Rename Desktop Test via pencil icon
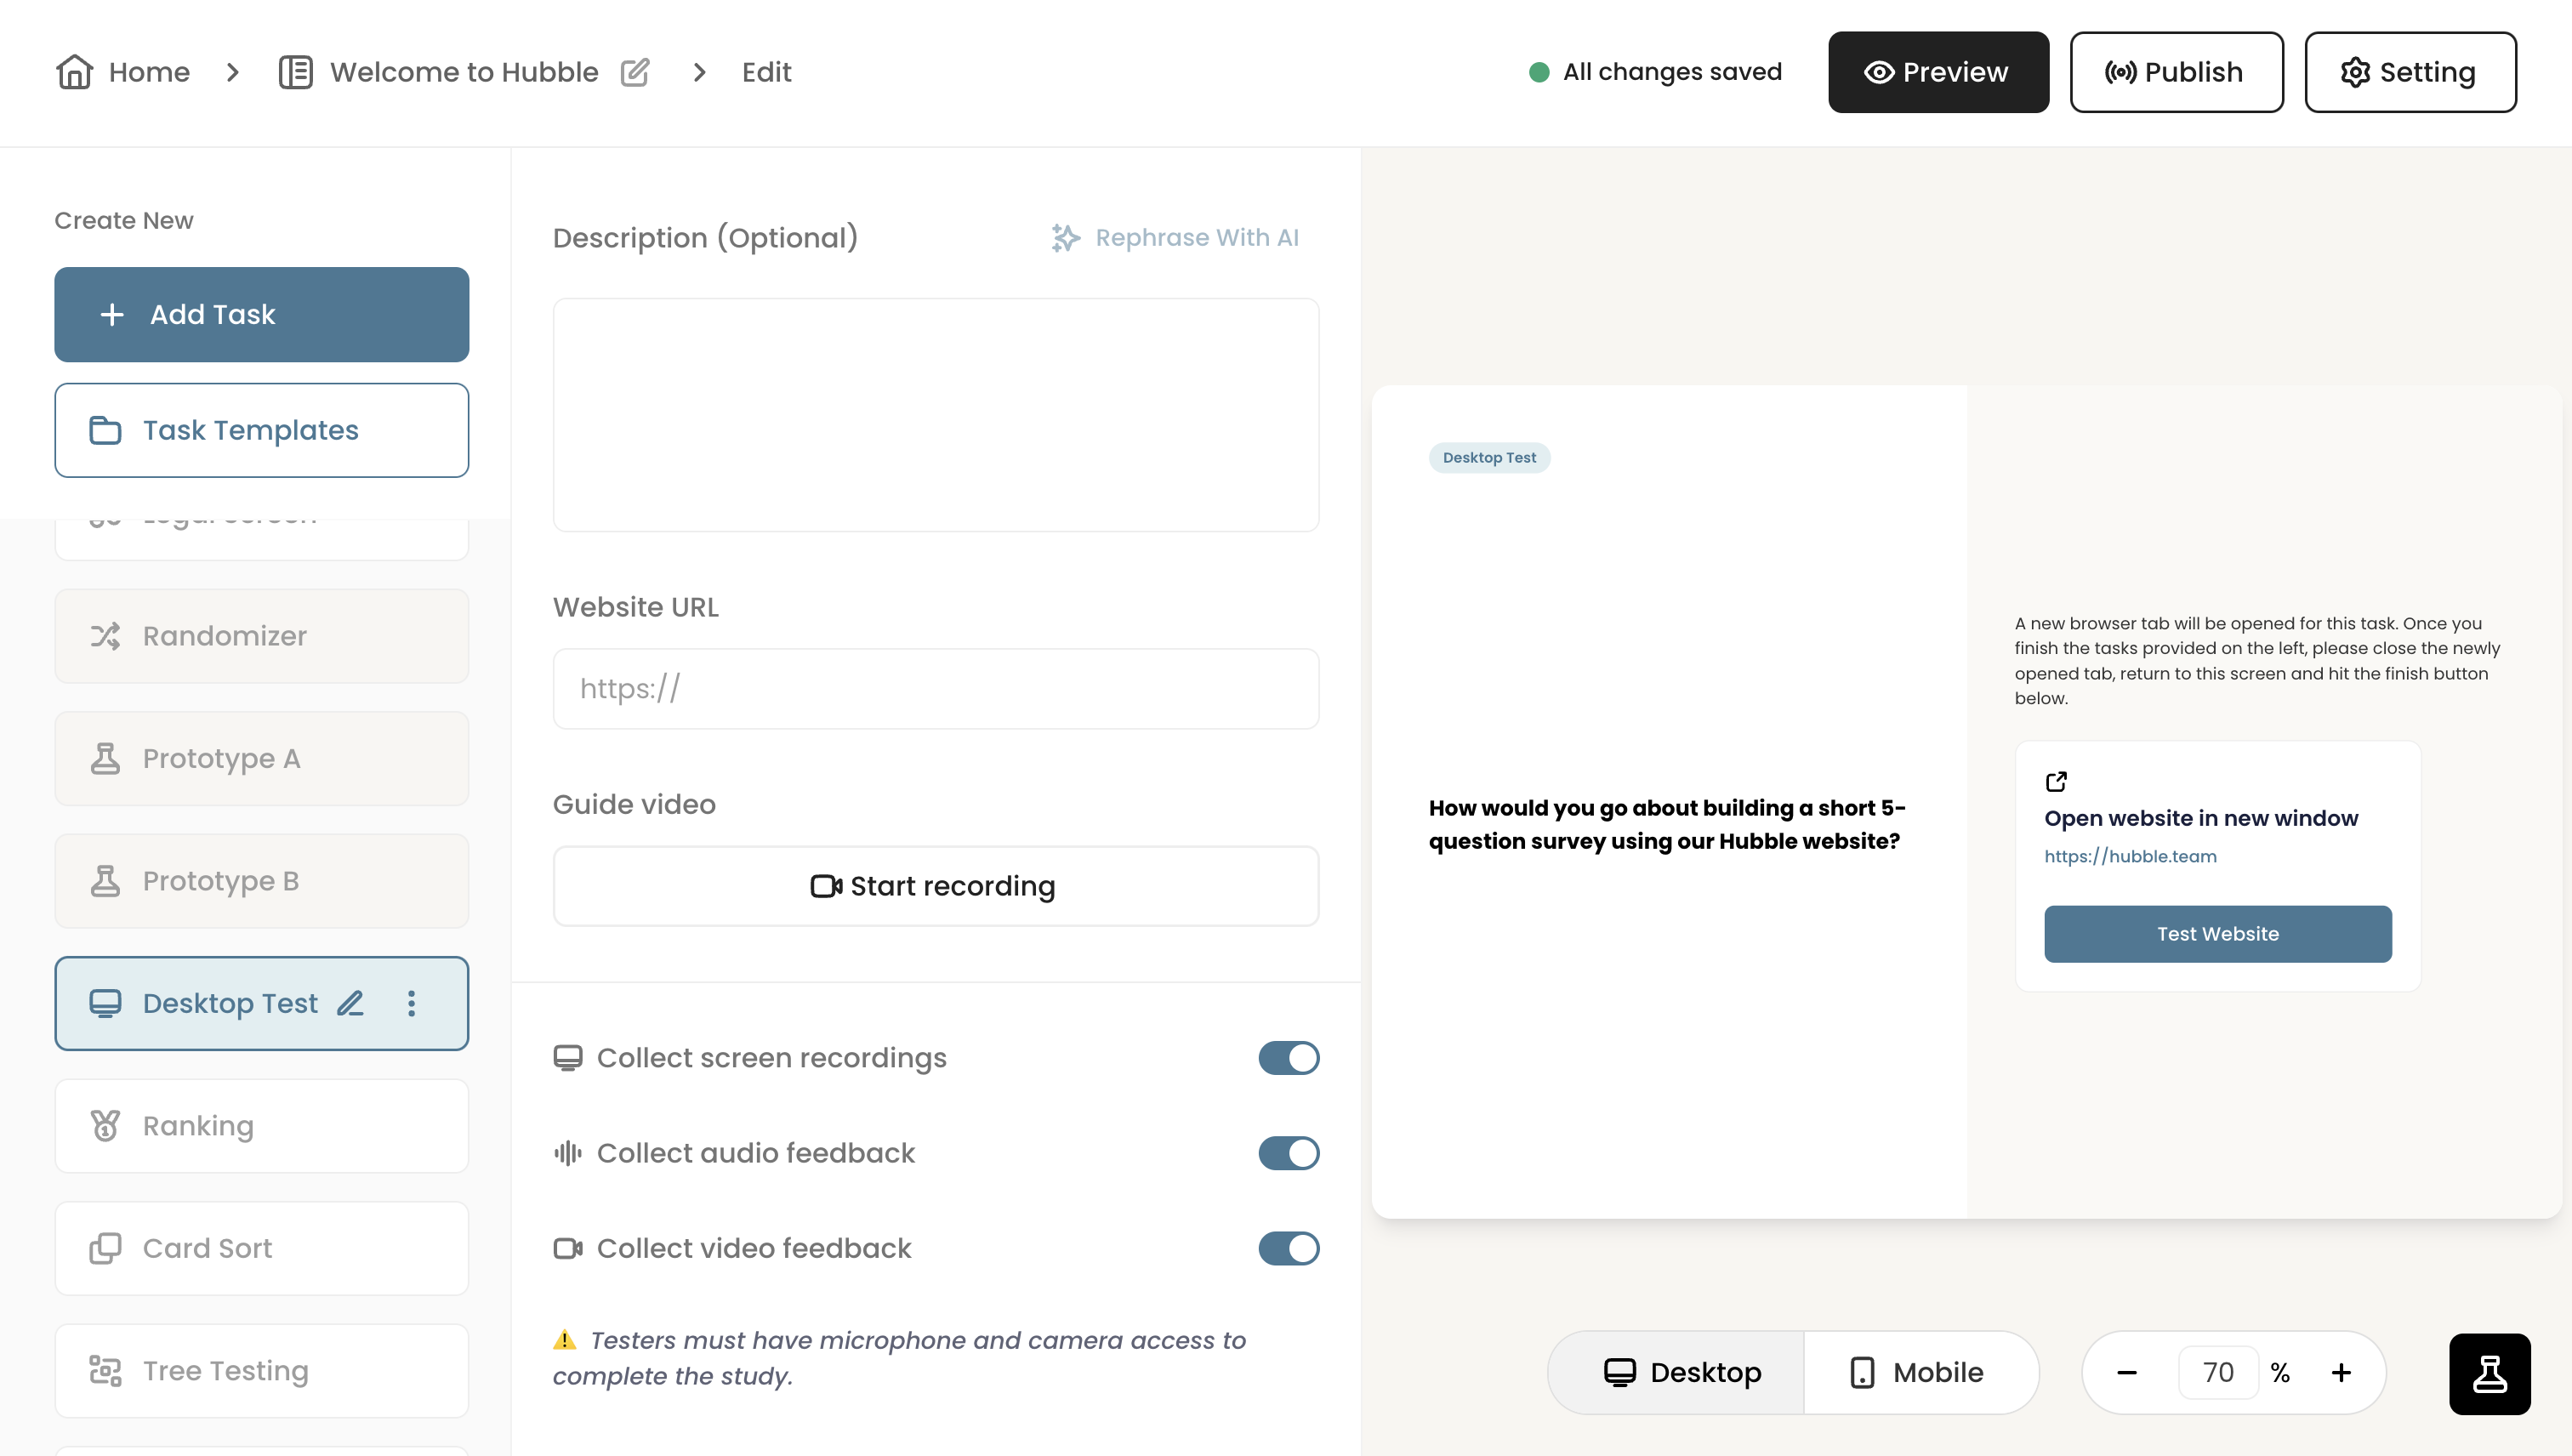This screenshot has width=2572, height=1456. click(350, 1003)
